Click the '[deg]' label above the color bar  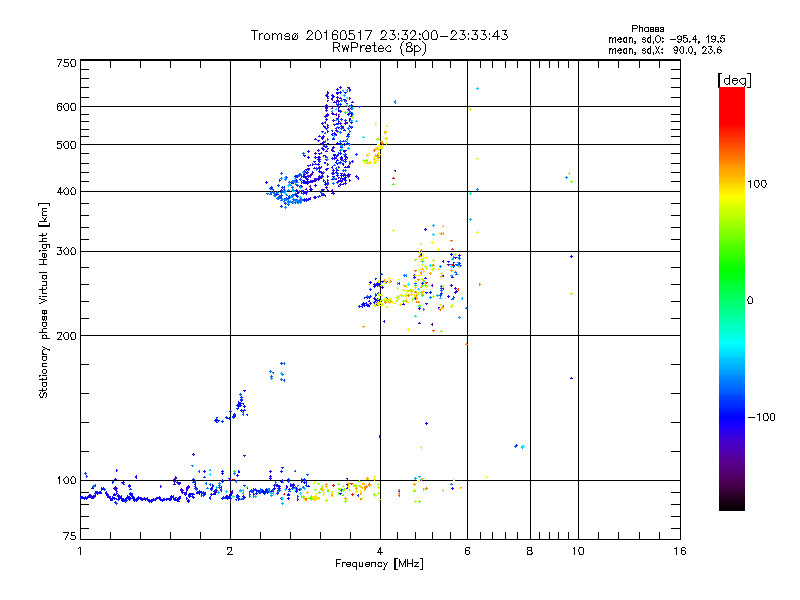(734, 80)
